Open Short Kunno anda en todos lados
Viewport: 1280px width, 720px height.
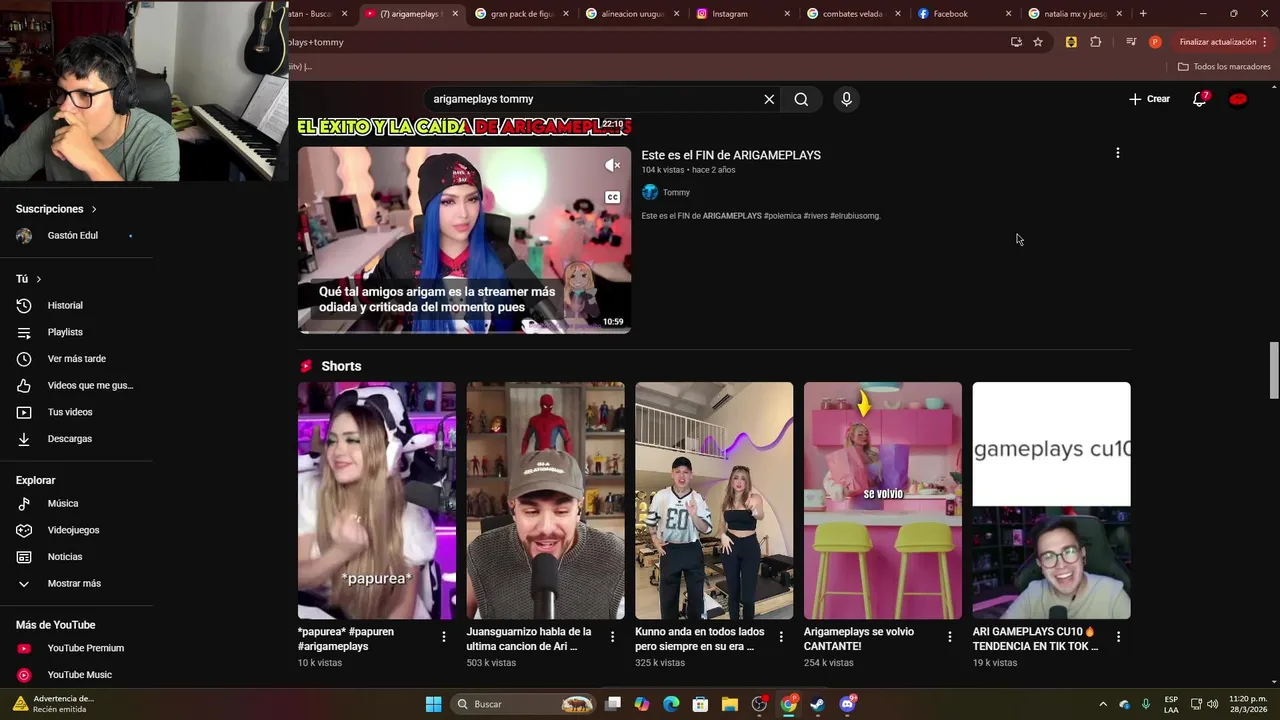(714, 500)
